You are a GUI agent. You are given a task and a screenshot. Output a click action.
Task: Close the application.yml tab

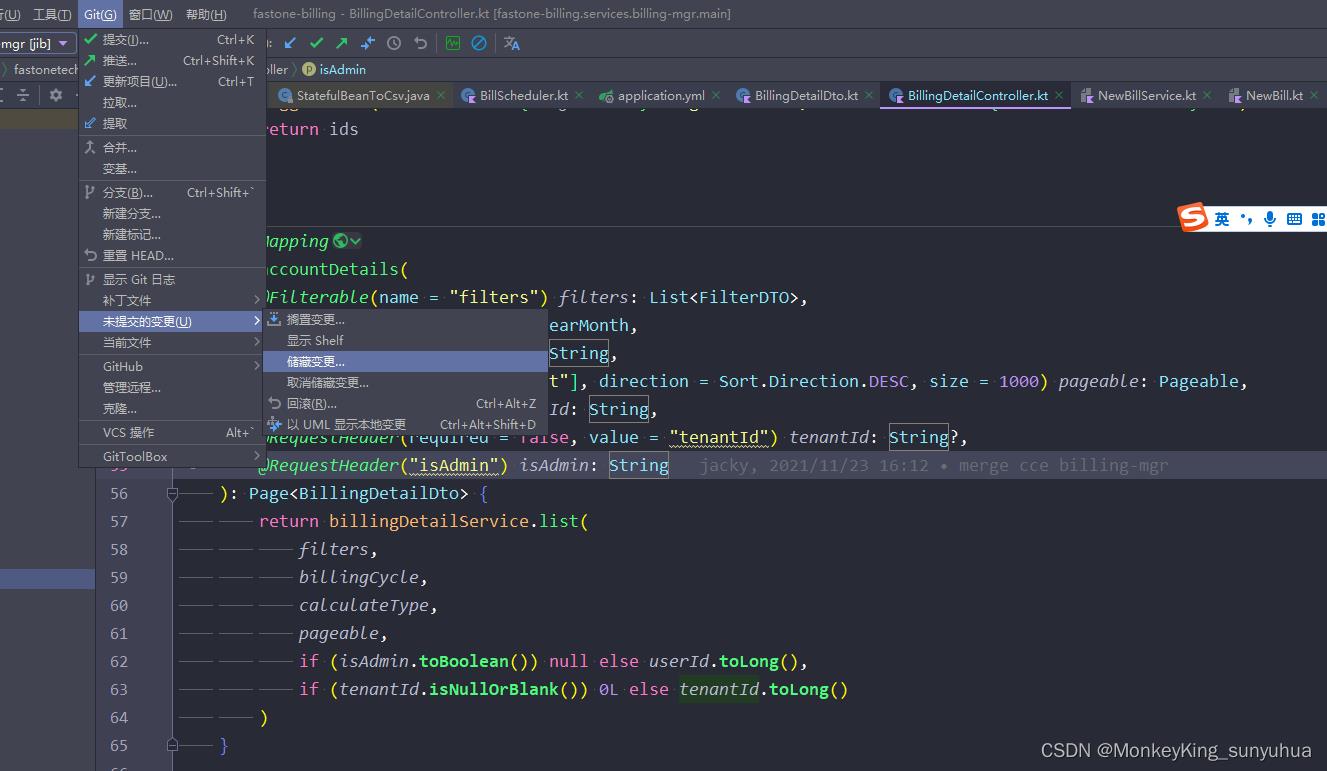(716, 95)
